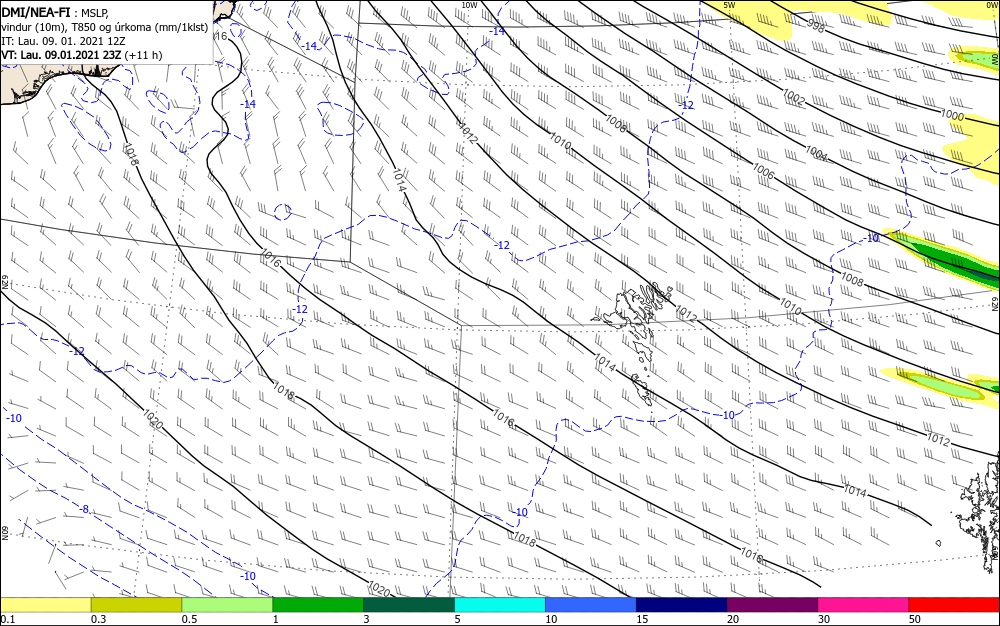Image resolution: width=1000 pixels, height=626 pixels.
Task: Select the purple 20–30 legend color band
Action: (772, 605)
